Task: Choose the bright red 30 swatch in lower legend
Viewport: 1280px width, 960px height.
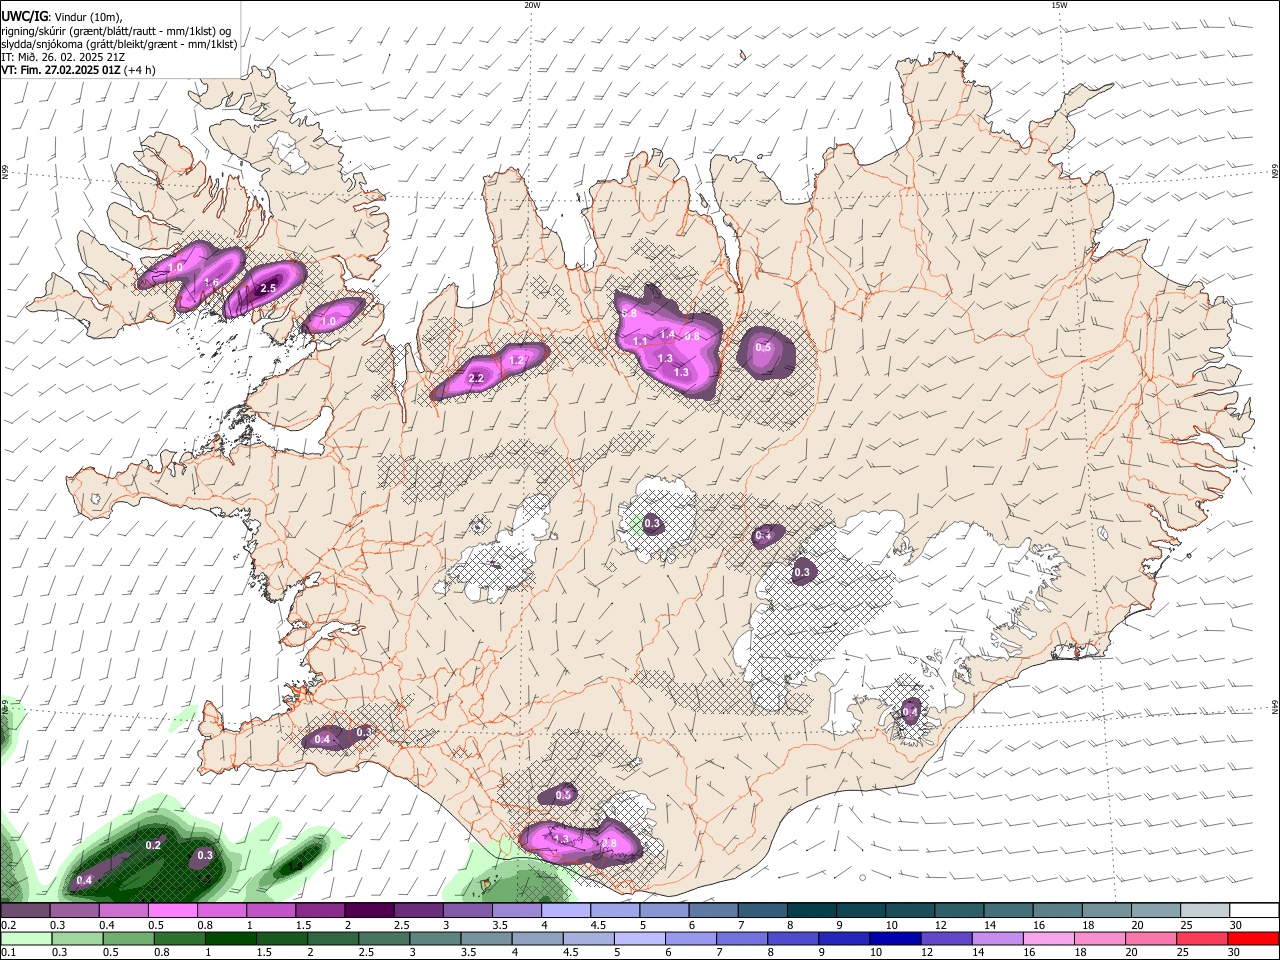Action: [1255, 939]
